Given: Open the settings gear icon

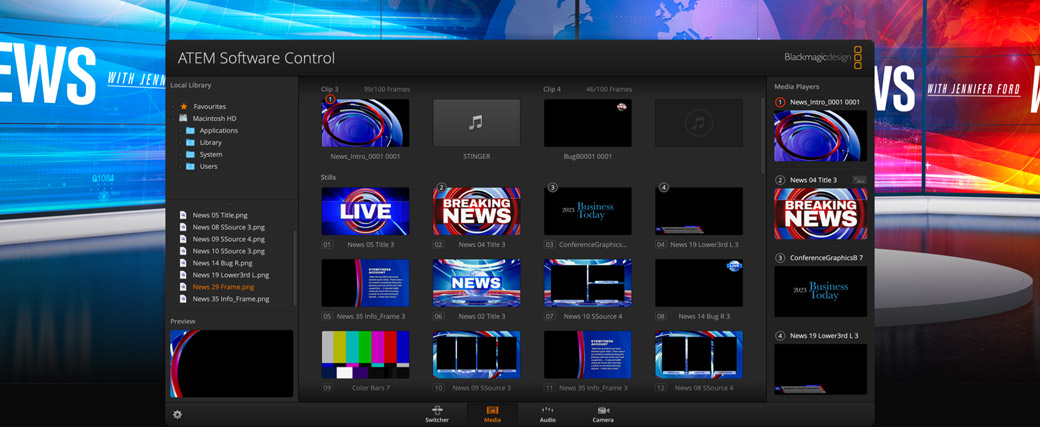Looking at the screenshot, I should tap(178, 414).
